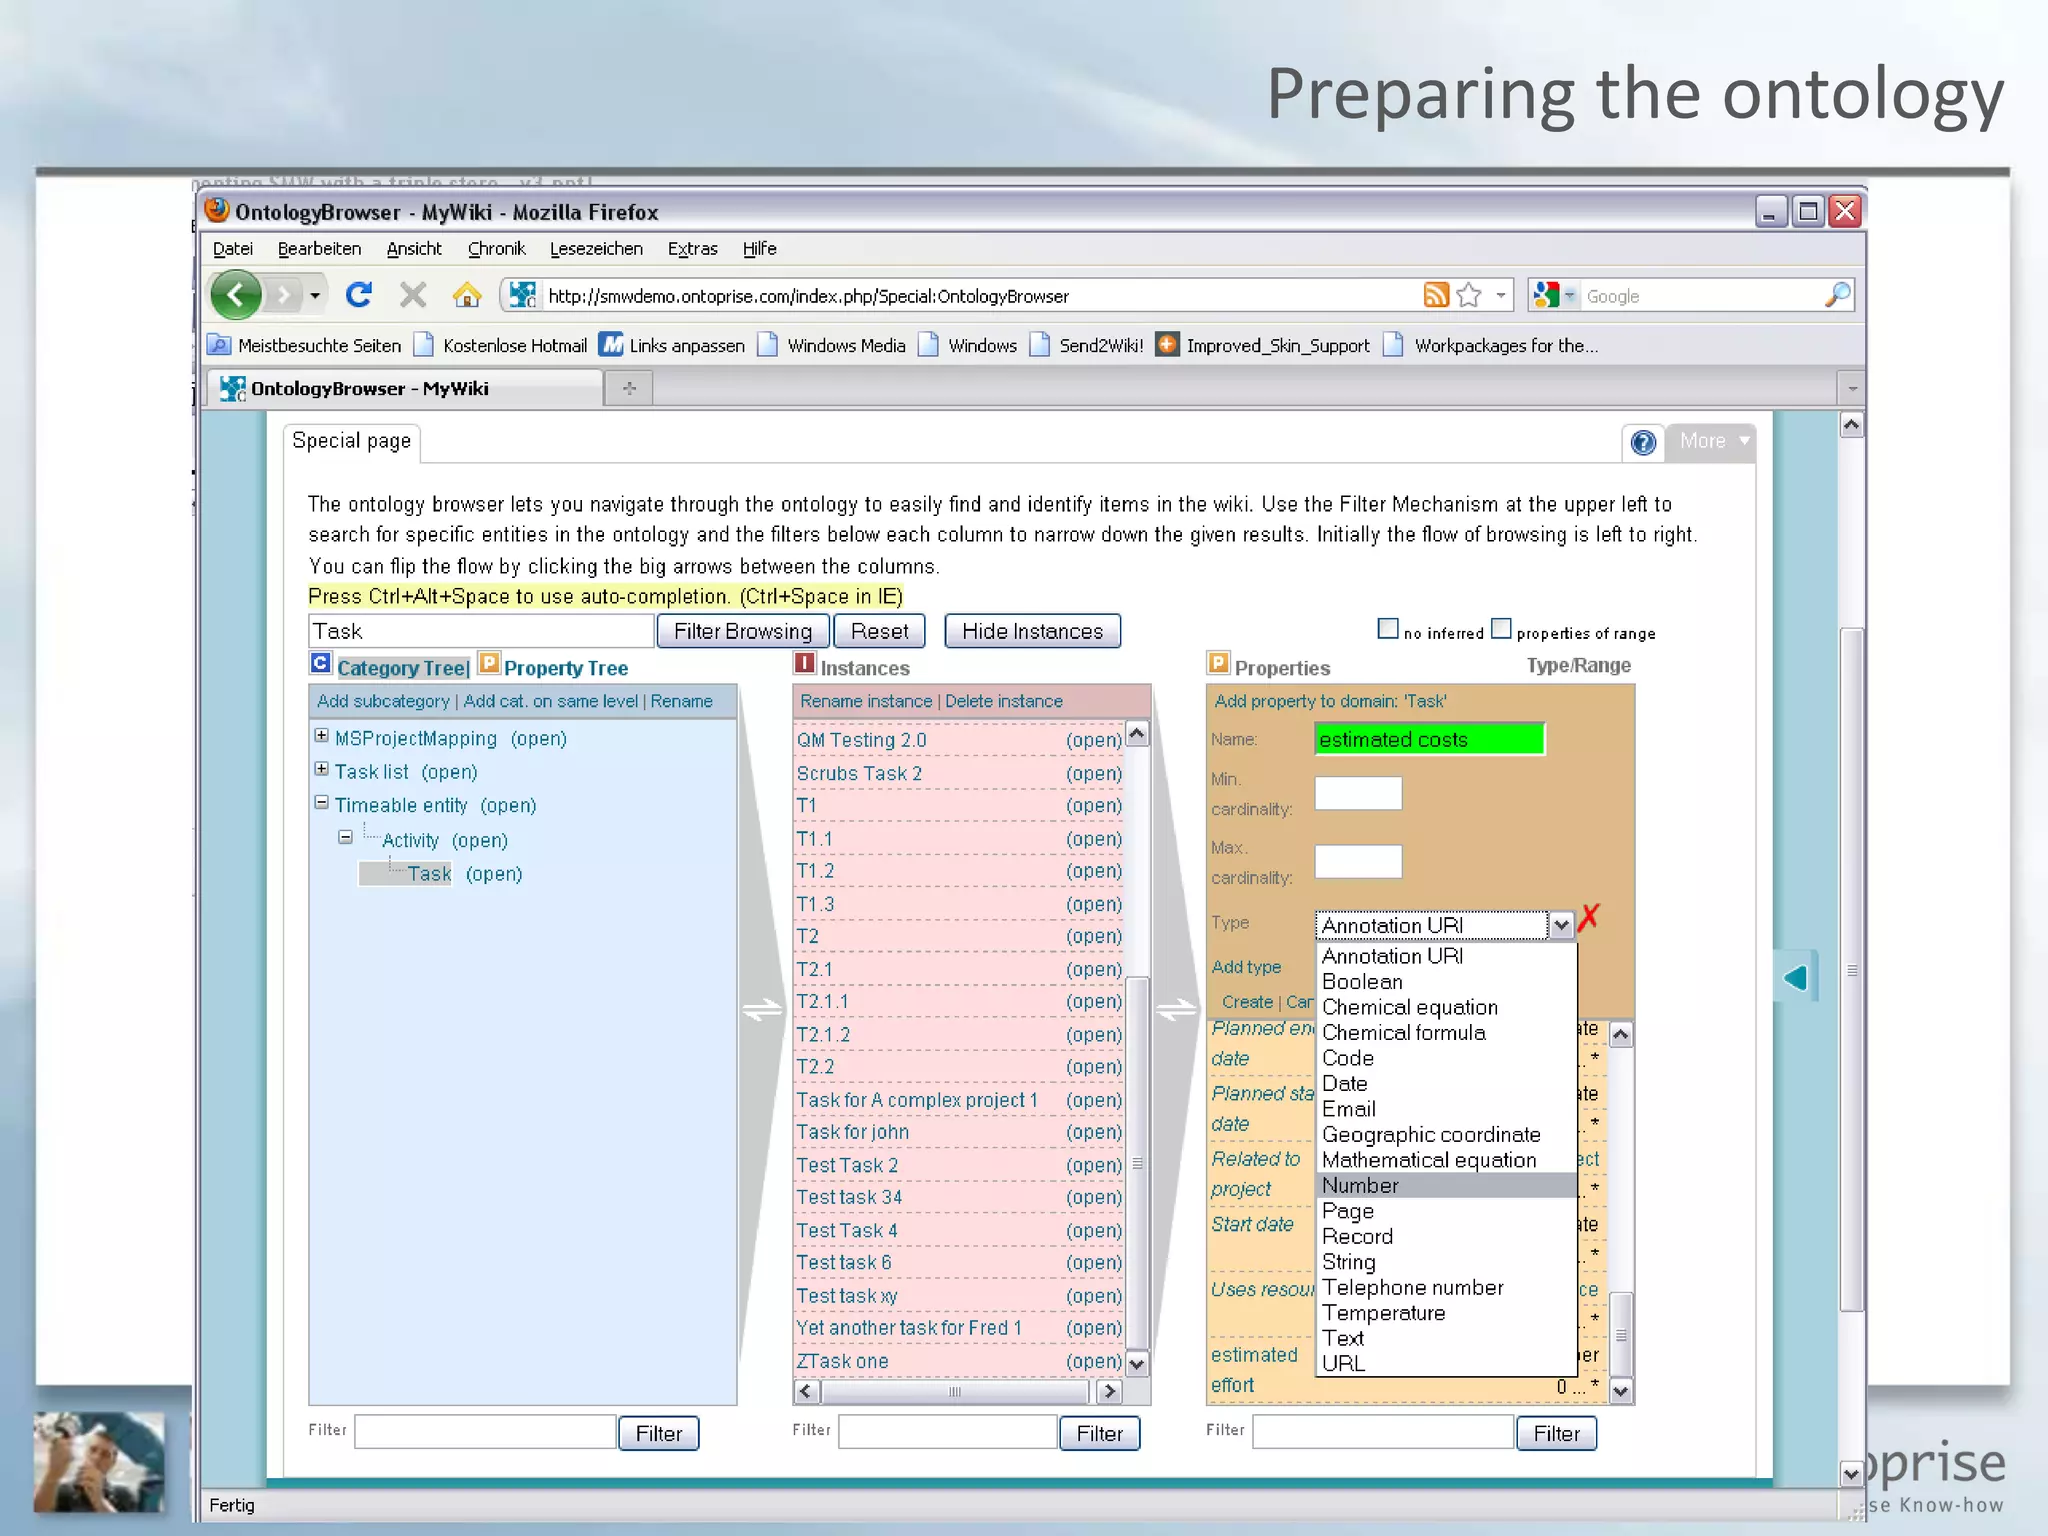Click the RSS feed icon in the address bar
The width and height of the screenshot is (2048, 1536).
pos(1436,295)
